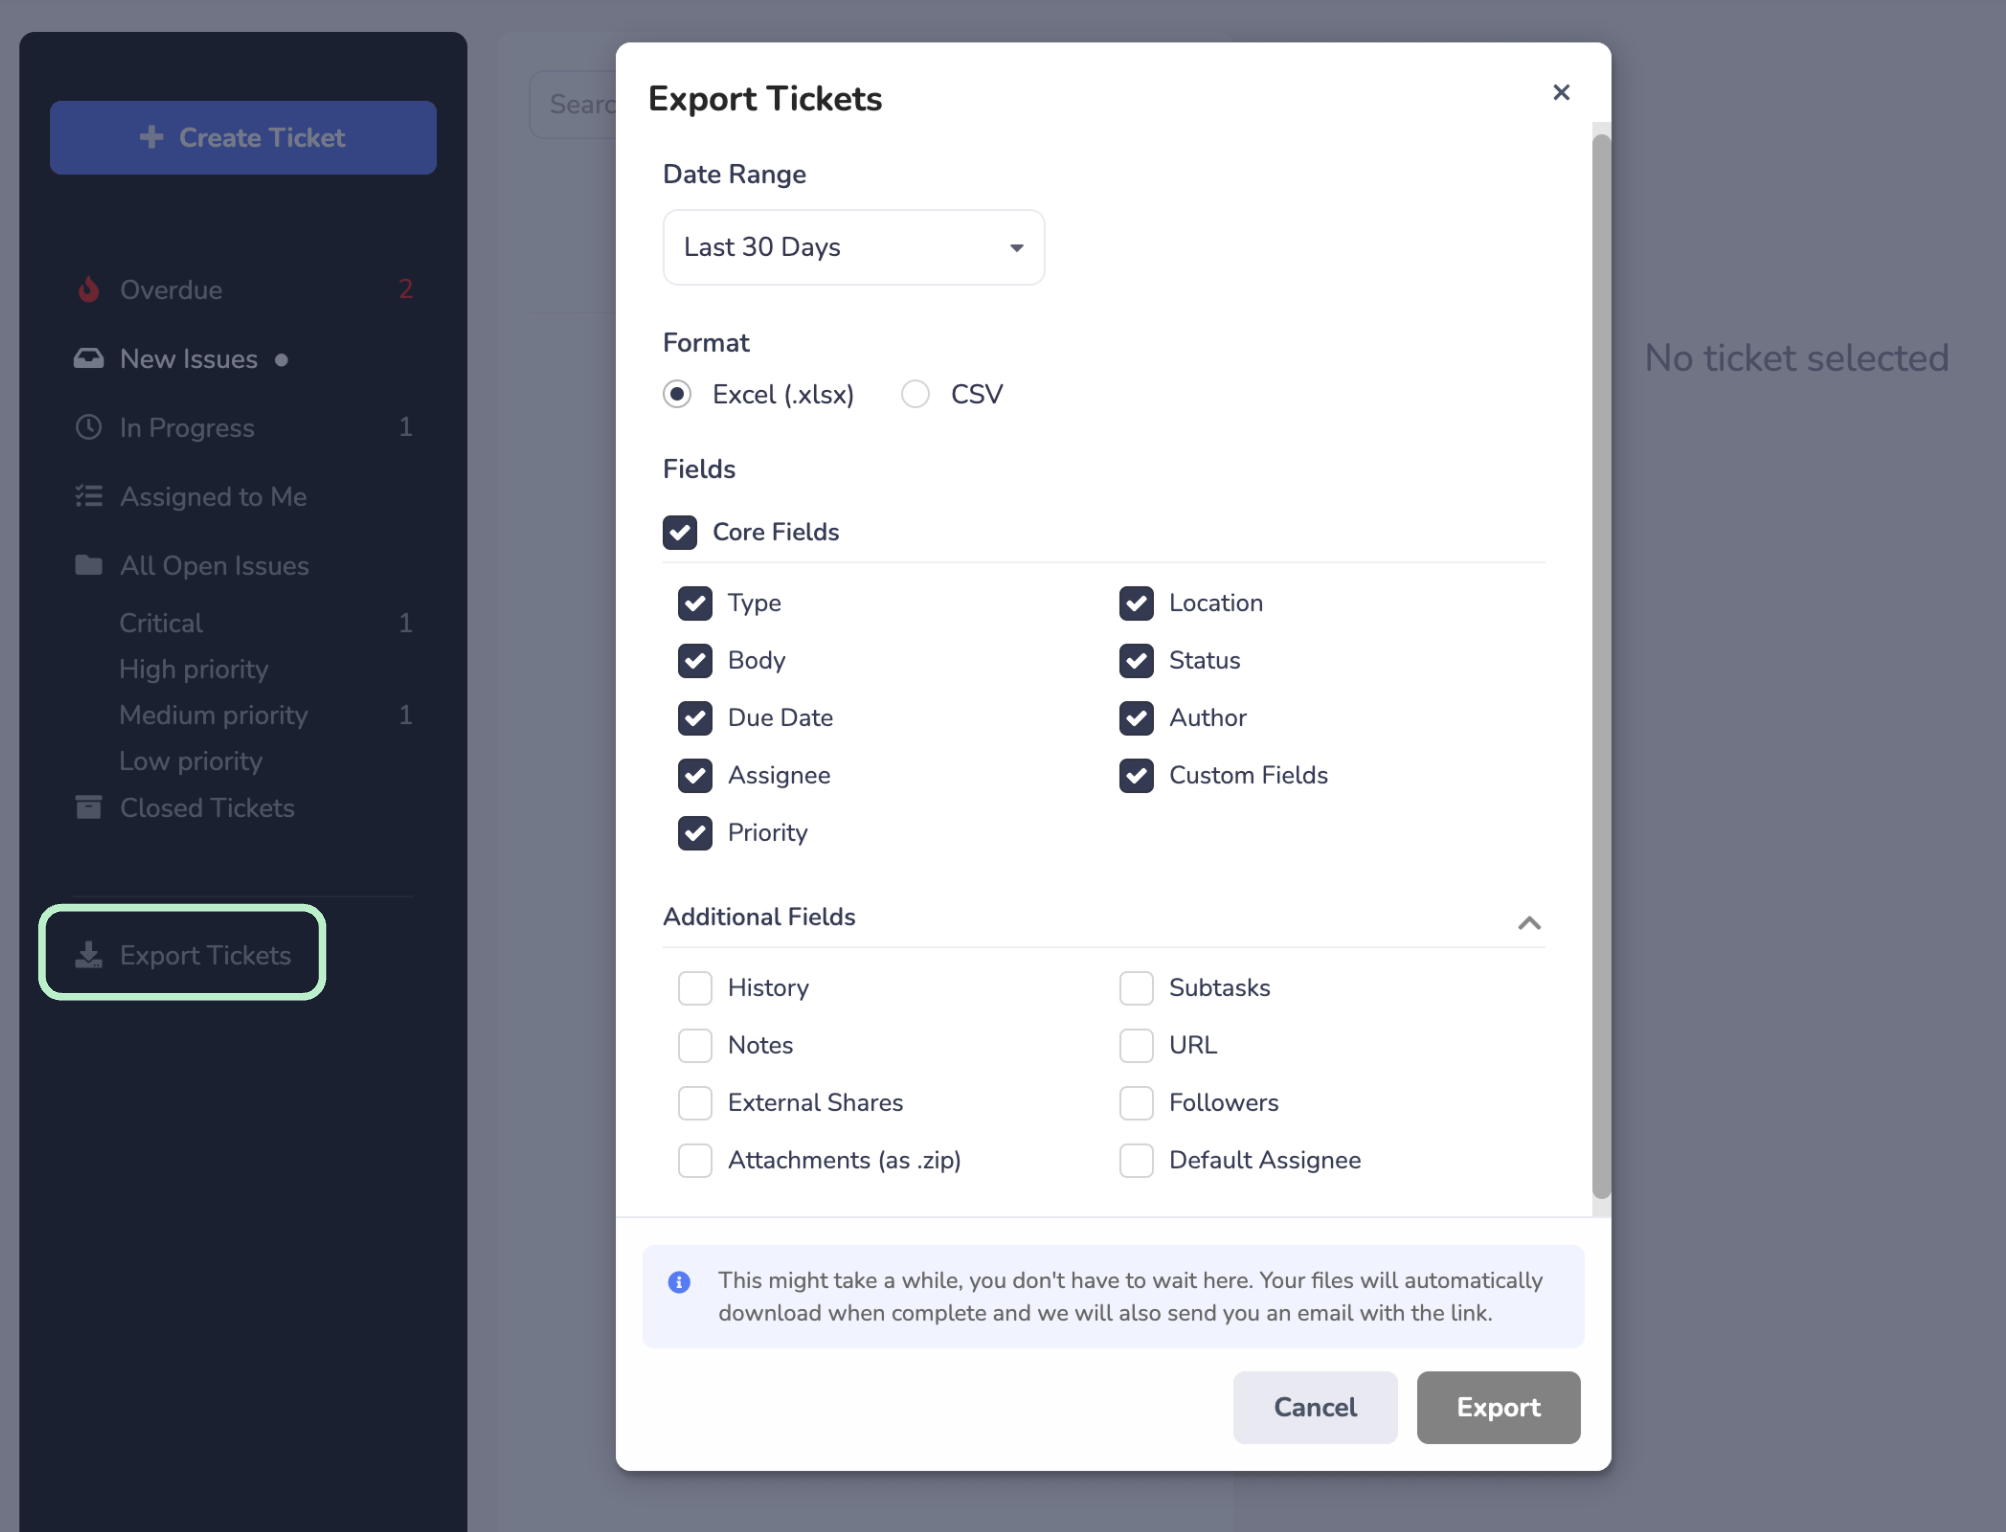Click the Closed Tickets archive icon
This screenshot has width=2006, height=1532.
coord(89,808)
